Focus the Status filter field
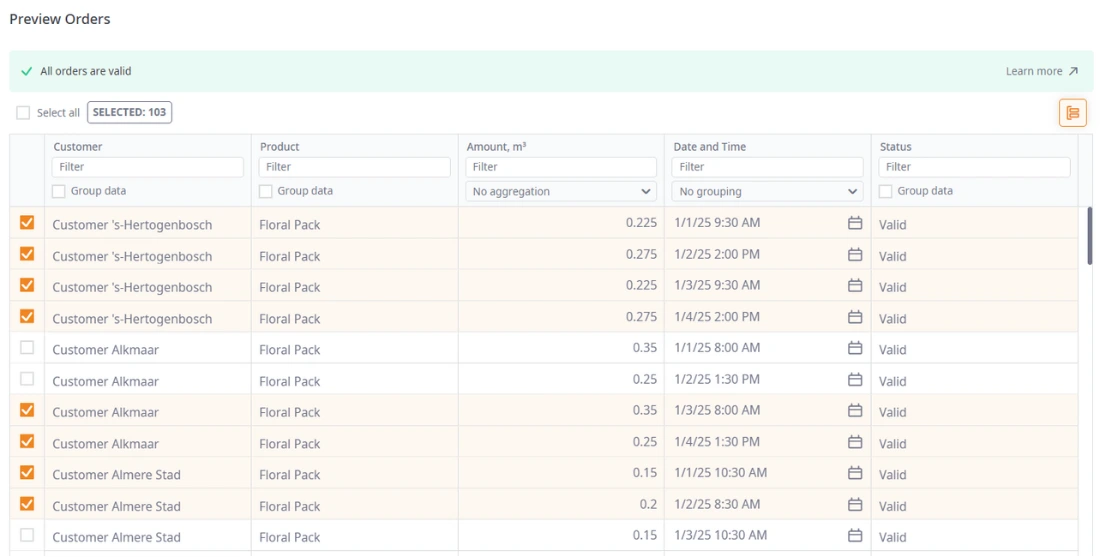The height and width of the screenshot is (560, 1100). pyautogui.click(x=974, y=167)
